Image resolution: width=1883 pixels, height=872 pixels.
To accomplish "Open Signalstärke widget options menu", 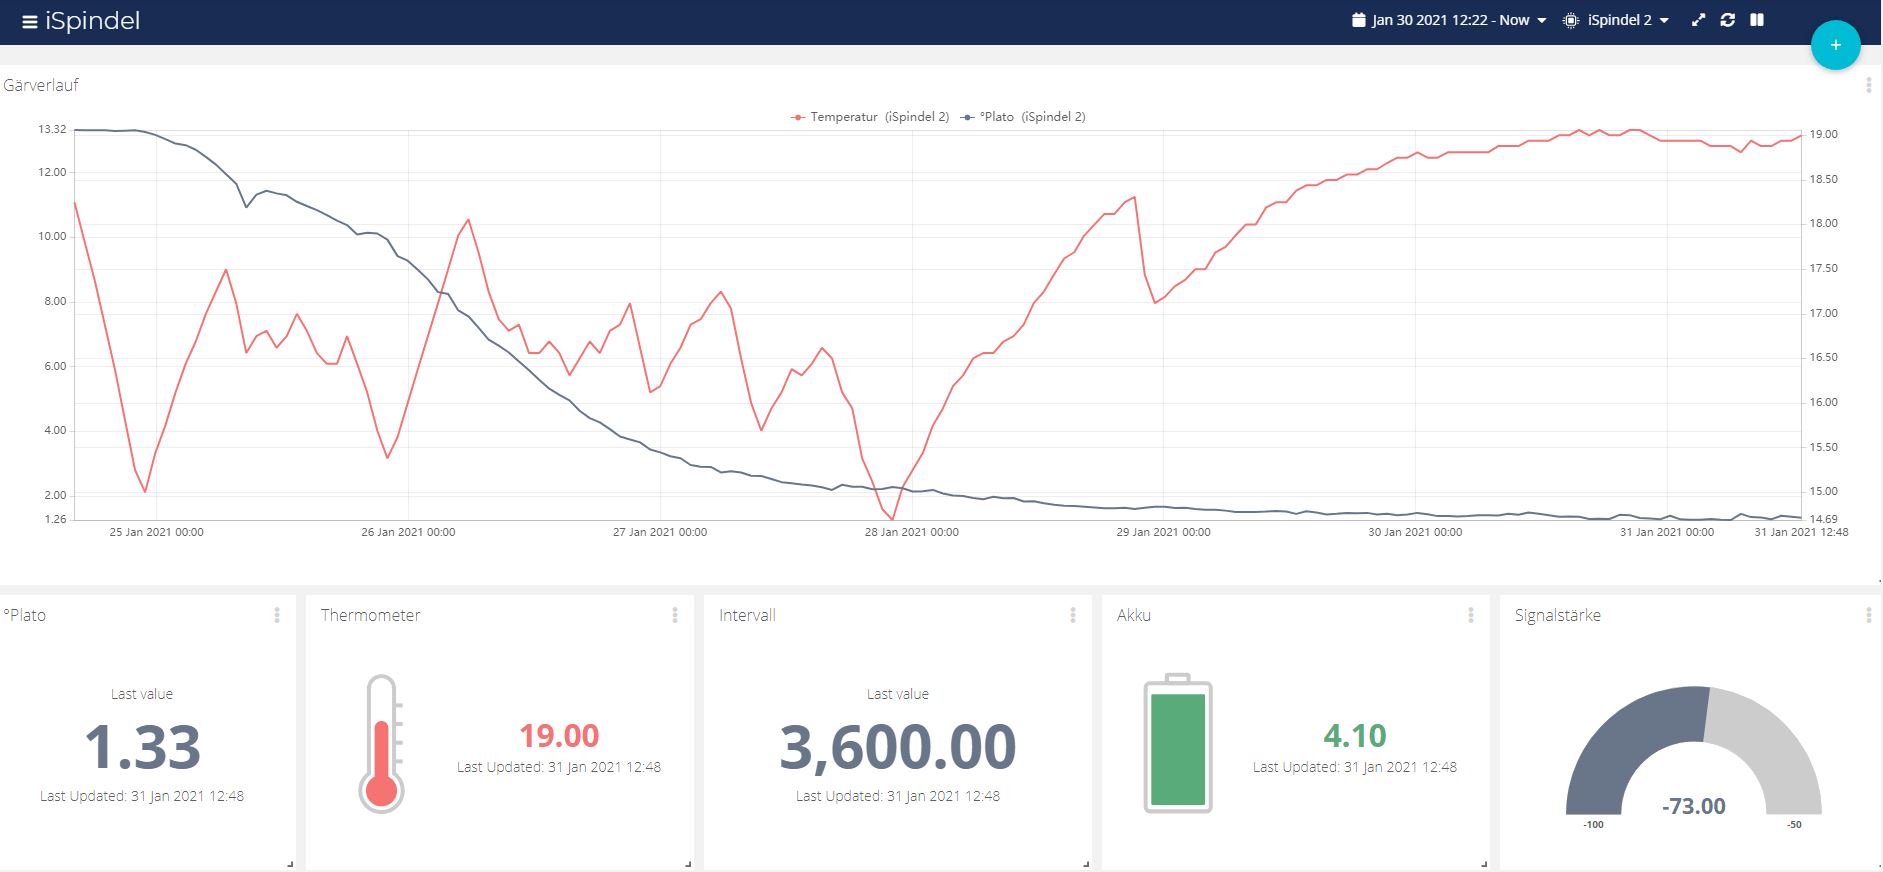I will (1868, 615).
